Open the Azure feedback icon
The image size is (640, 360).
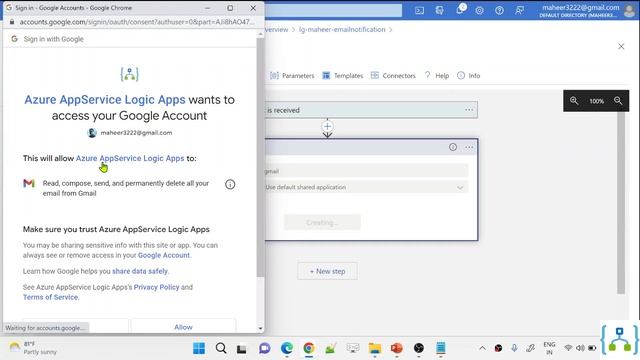pyautogui.click(x=520, y=10)
